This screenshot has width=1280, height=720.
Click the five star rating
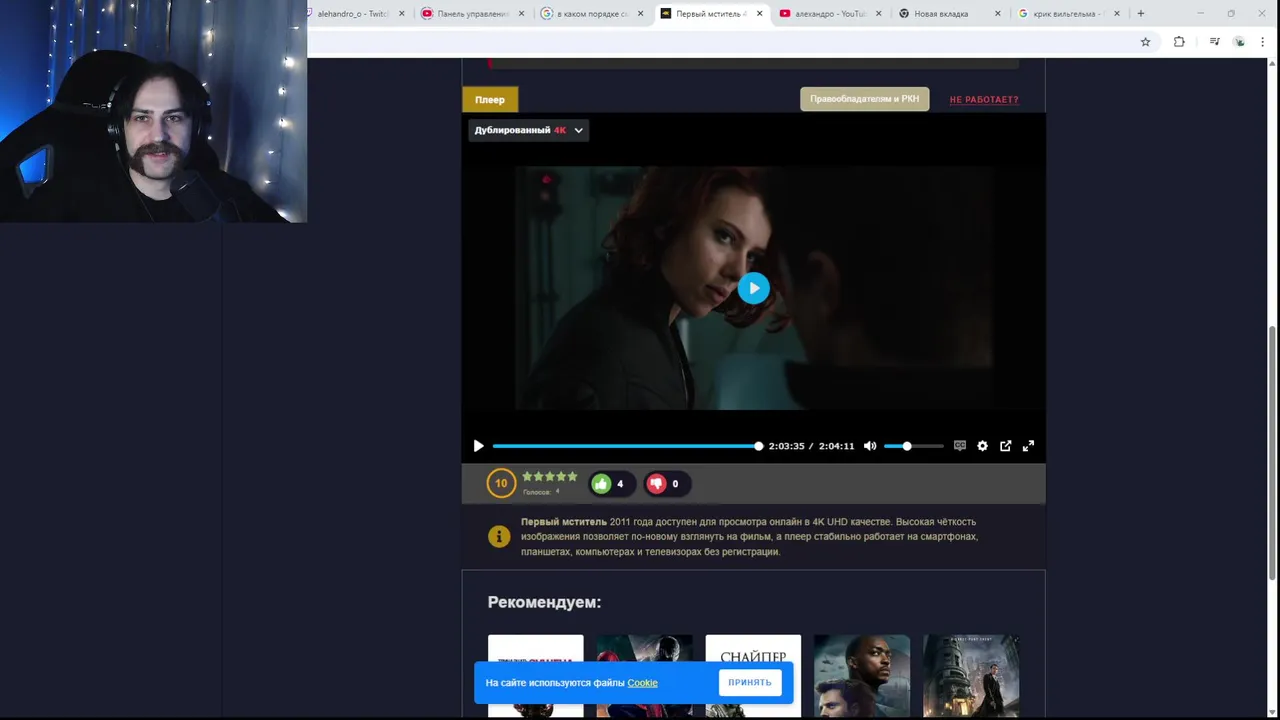pos(550,477)
